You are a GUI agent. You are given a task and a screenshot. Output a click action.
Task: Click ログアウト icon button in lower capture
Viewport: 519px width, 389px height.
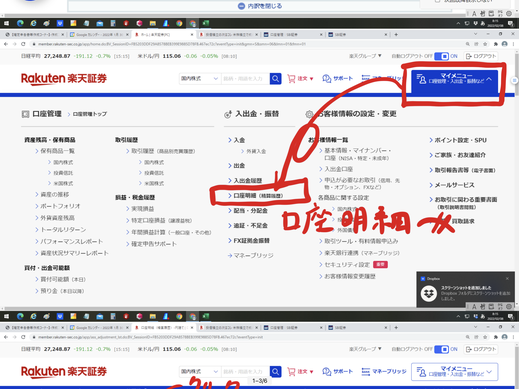(481, 349)
